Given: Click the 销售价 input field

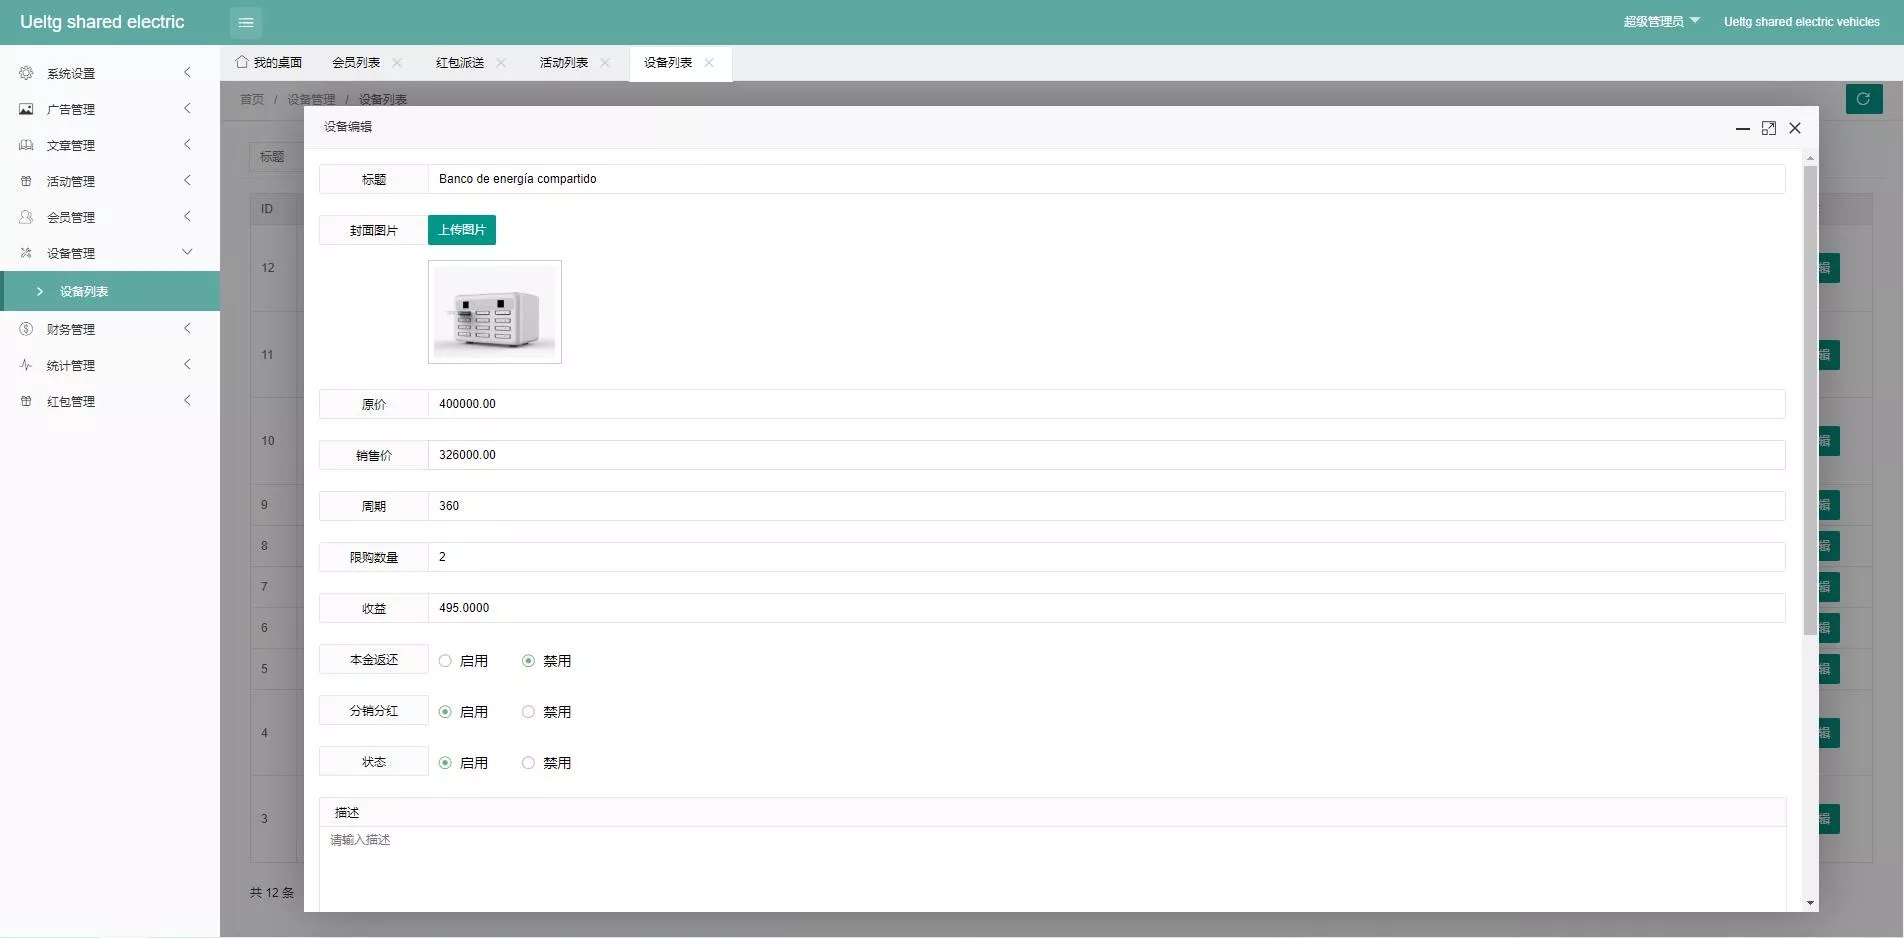Looking at the screenshot, I should pos(1106,455).
